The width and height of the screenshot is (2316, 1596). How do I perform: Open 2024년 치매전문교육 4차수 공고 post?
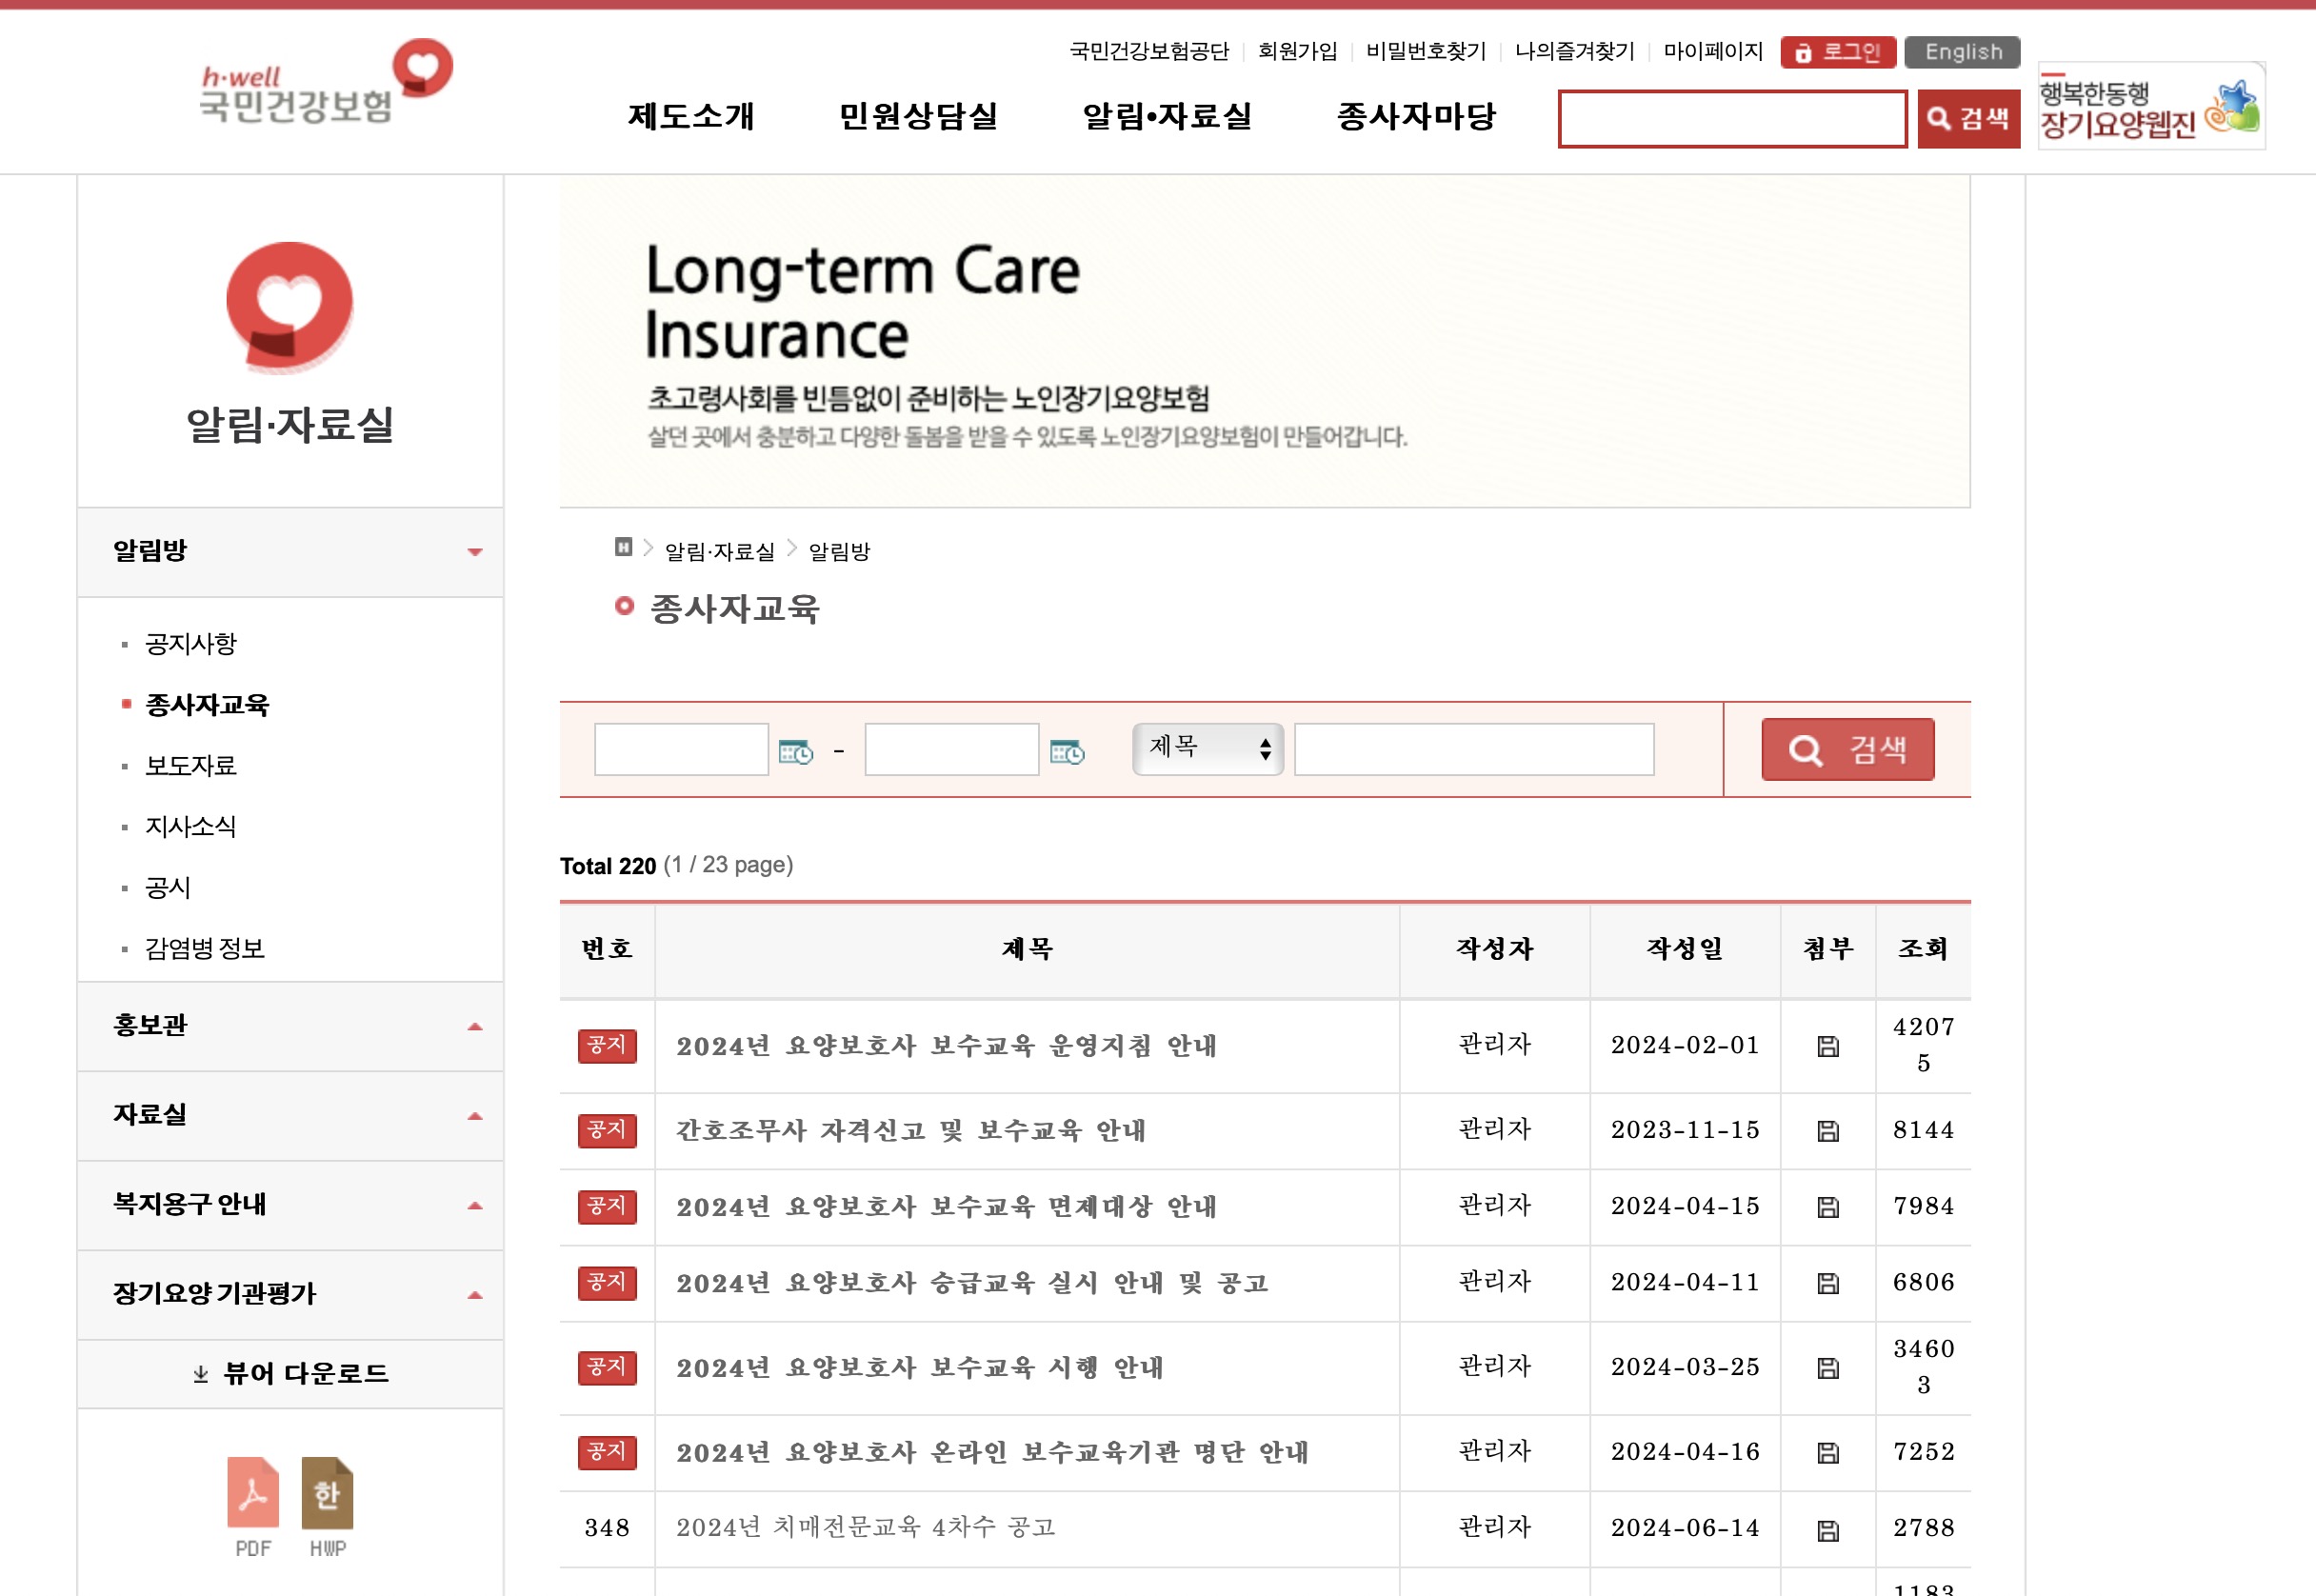865,1527
